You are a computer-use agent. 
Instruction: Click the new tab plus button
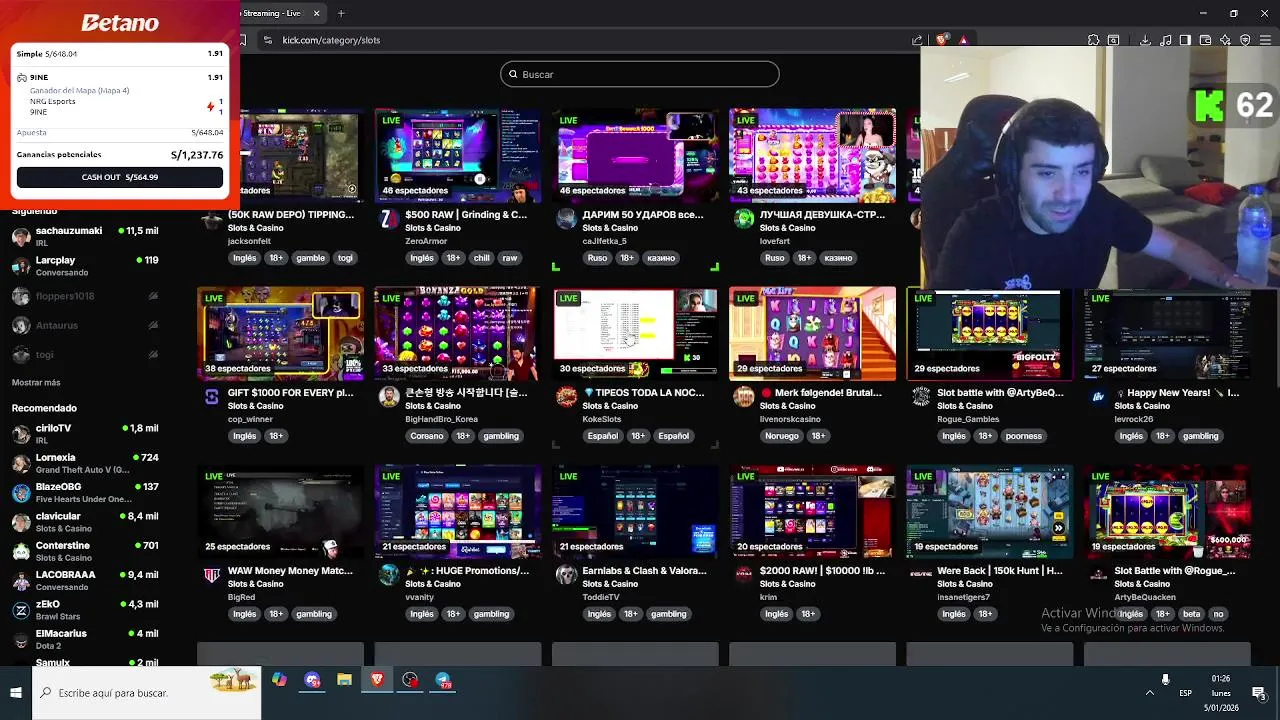click(341, 13)
